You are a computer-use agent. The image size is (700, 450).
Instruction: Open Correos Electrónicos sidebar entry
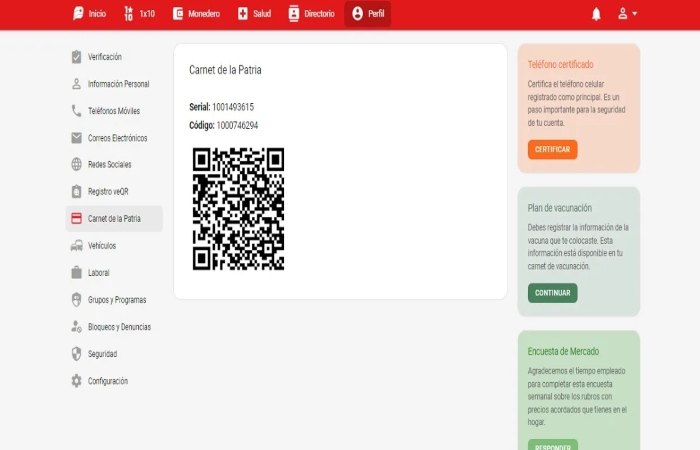click(117, 138)
